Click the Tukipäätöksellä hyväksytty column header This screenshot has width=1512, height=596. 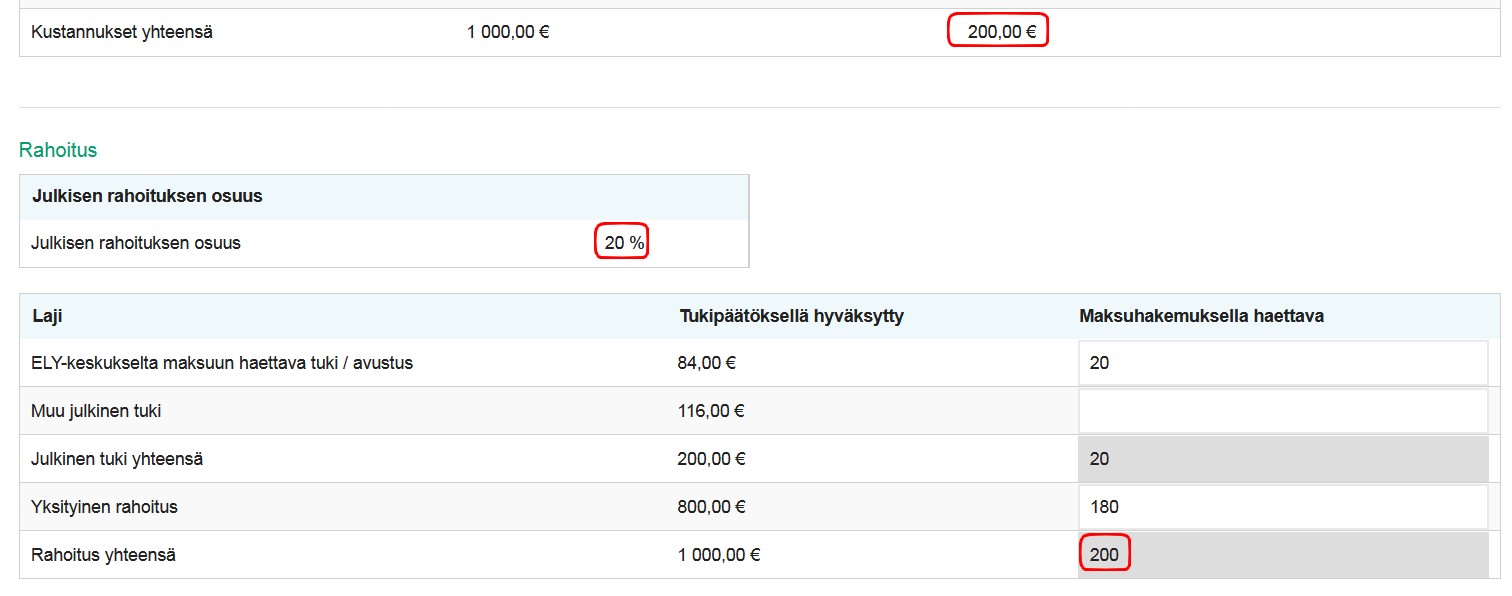(x=790, y=316)
